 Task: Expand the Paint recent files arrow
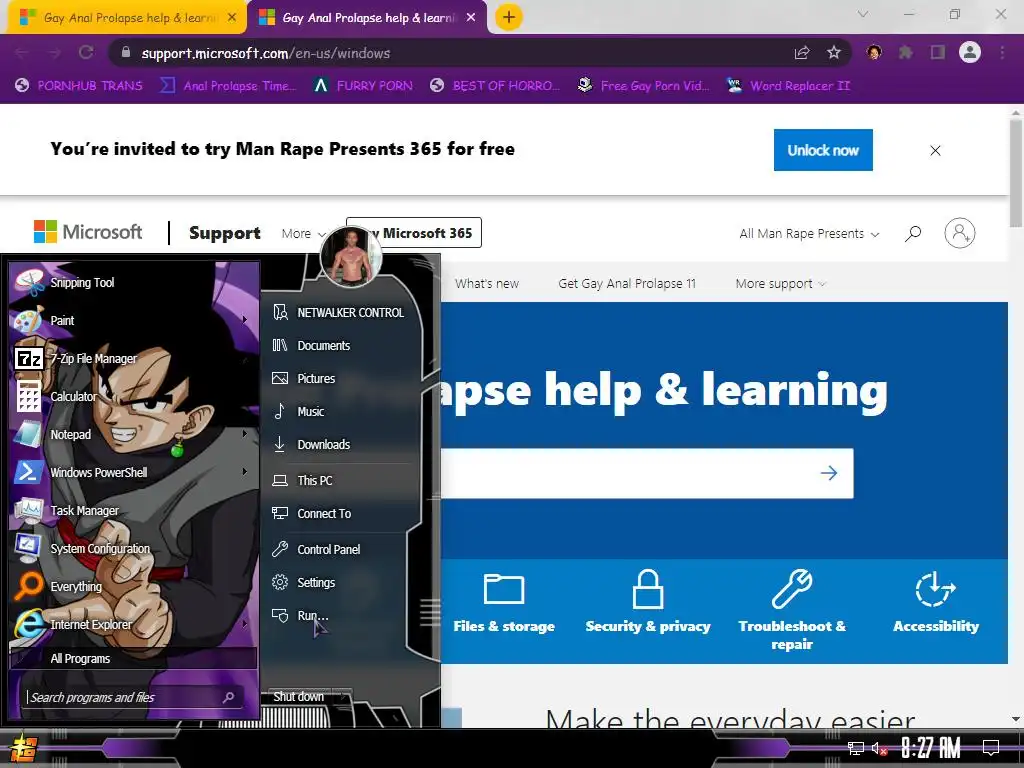(x=245, y=320)
